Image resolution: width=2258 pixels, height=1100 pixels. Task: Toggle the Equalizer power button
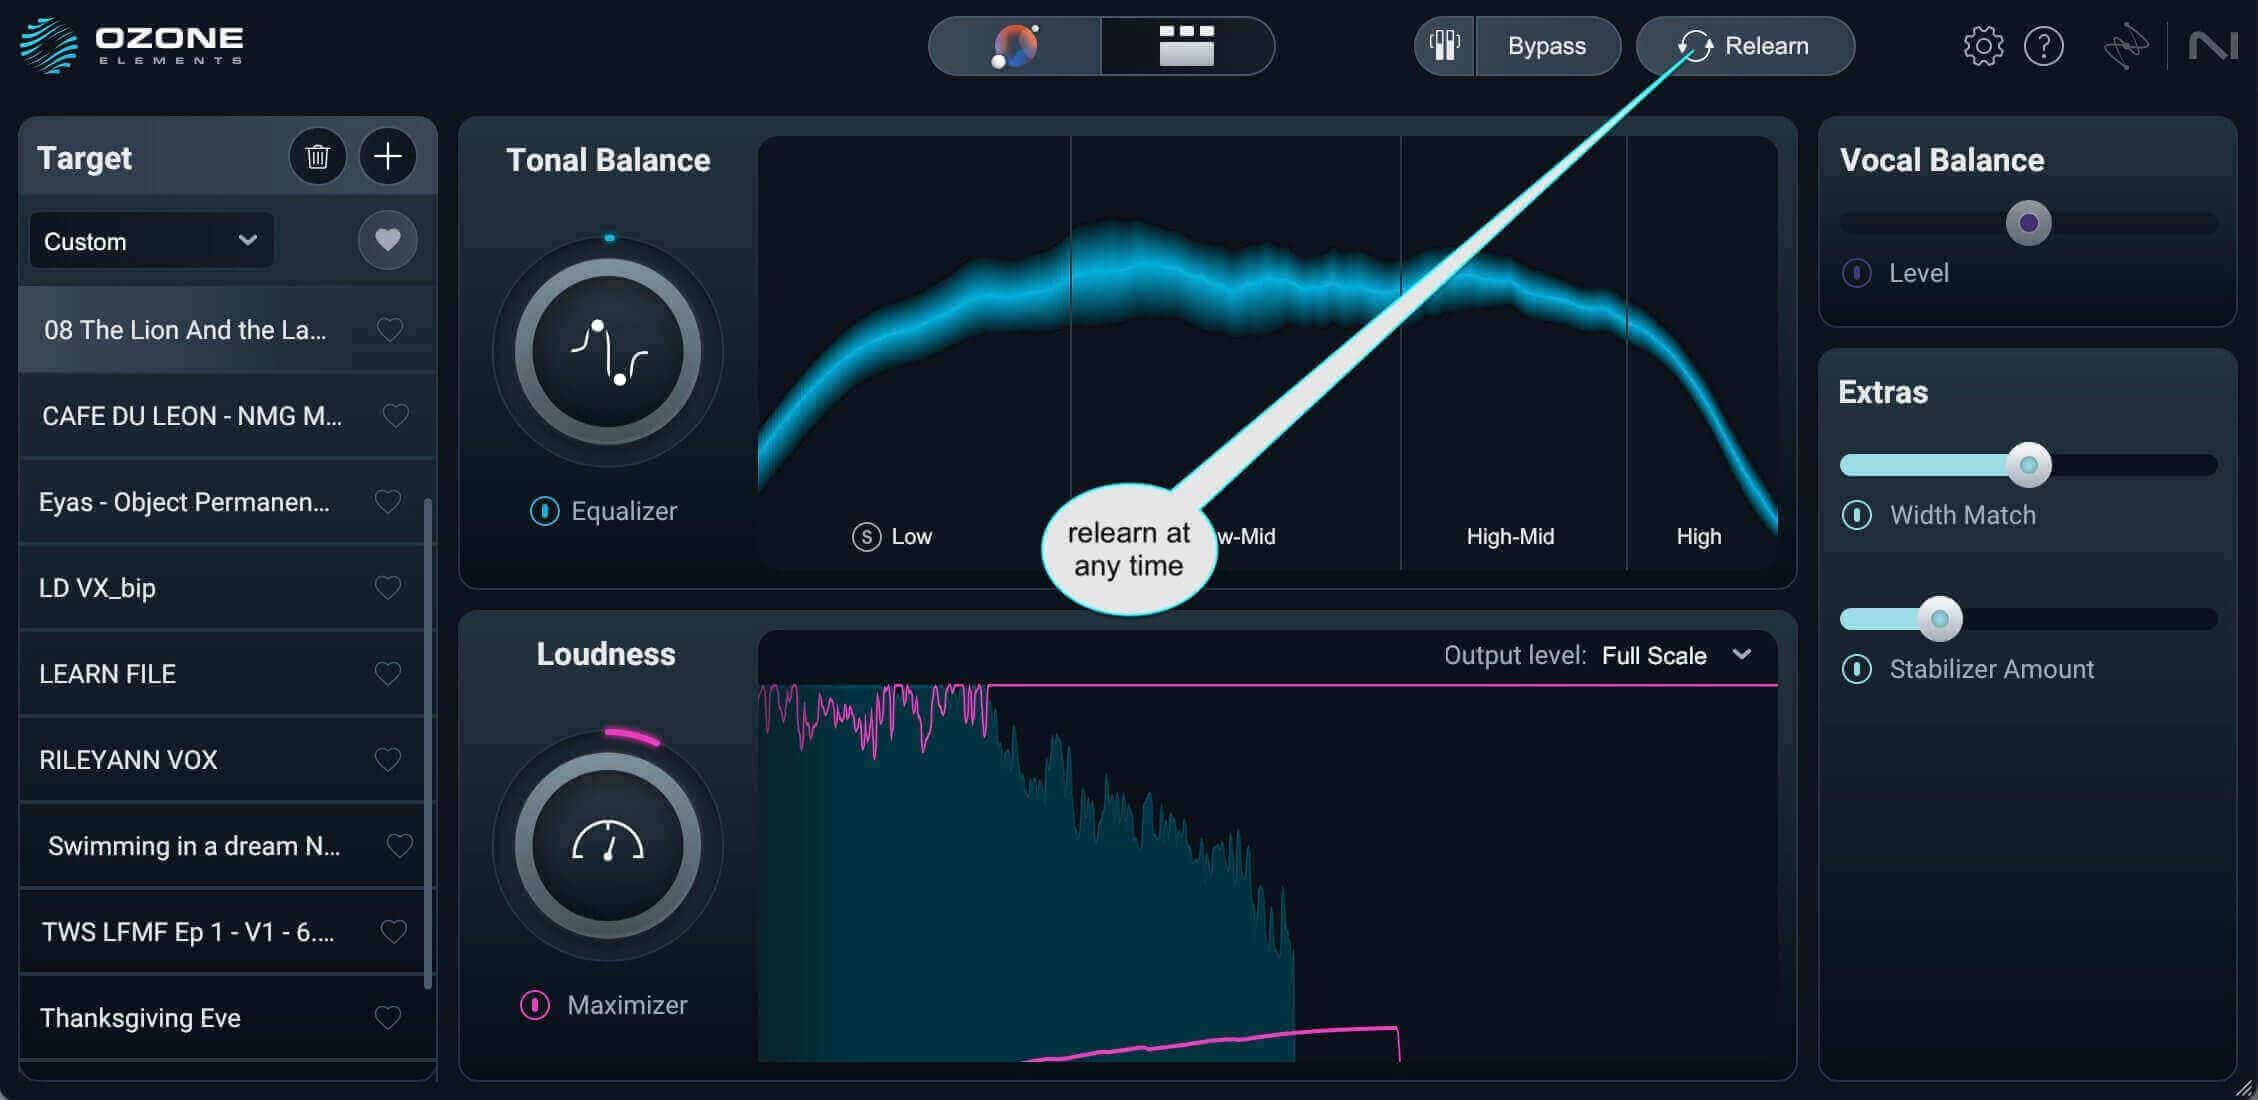(544, 511)
